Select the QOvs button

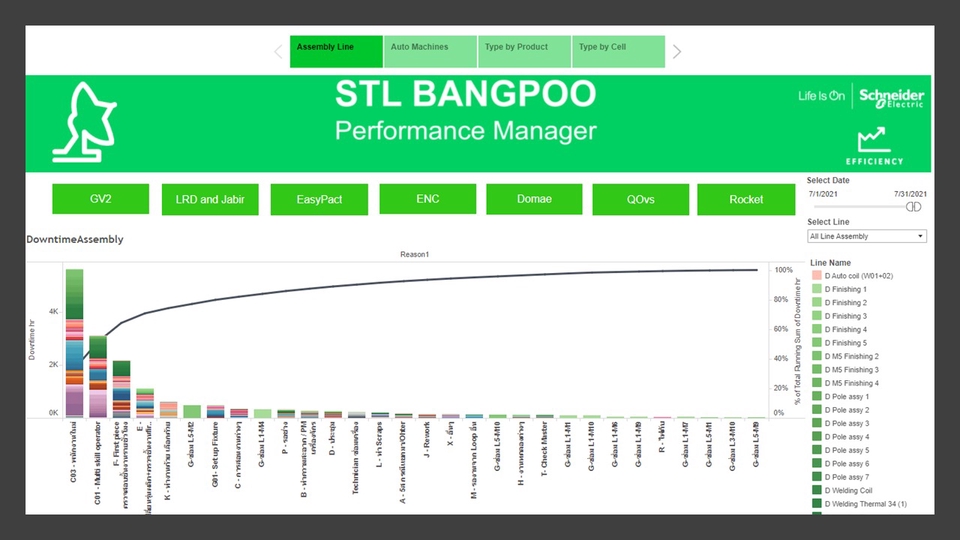(640, 200)
